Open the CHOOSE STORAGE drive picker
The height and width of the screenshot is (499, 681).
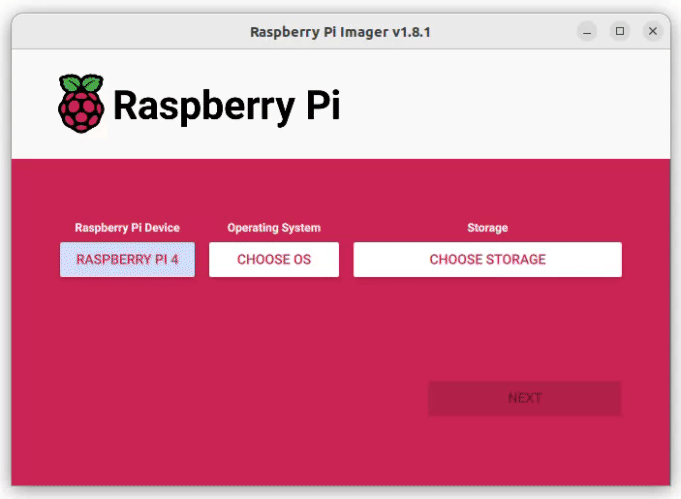(487, 259)
